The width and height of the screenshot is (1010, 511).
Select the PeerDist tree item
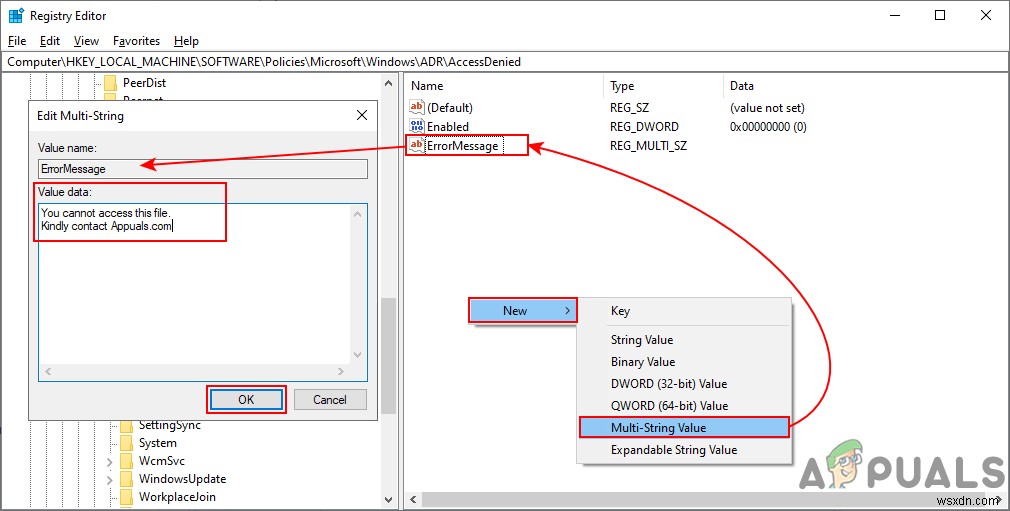coord(144,82)
